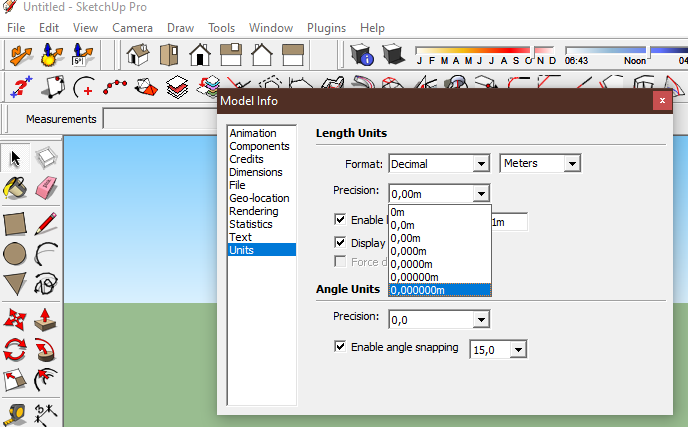
Task: Switch to Iso house view
Action: click(138, 55)
